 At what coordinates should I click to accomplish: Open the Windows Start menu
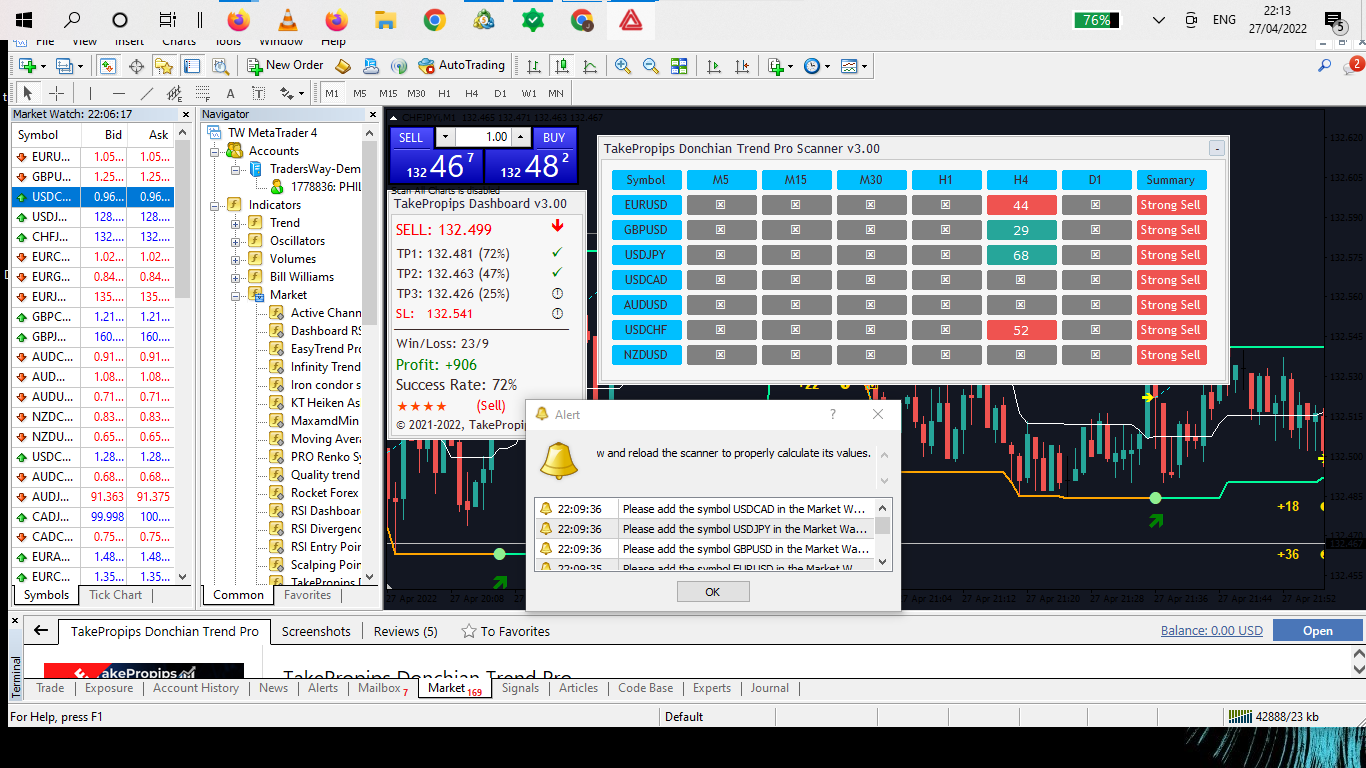point(24,20)
